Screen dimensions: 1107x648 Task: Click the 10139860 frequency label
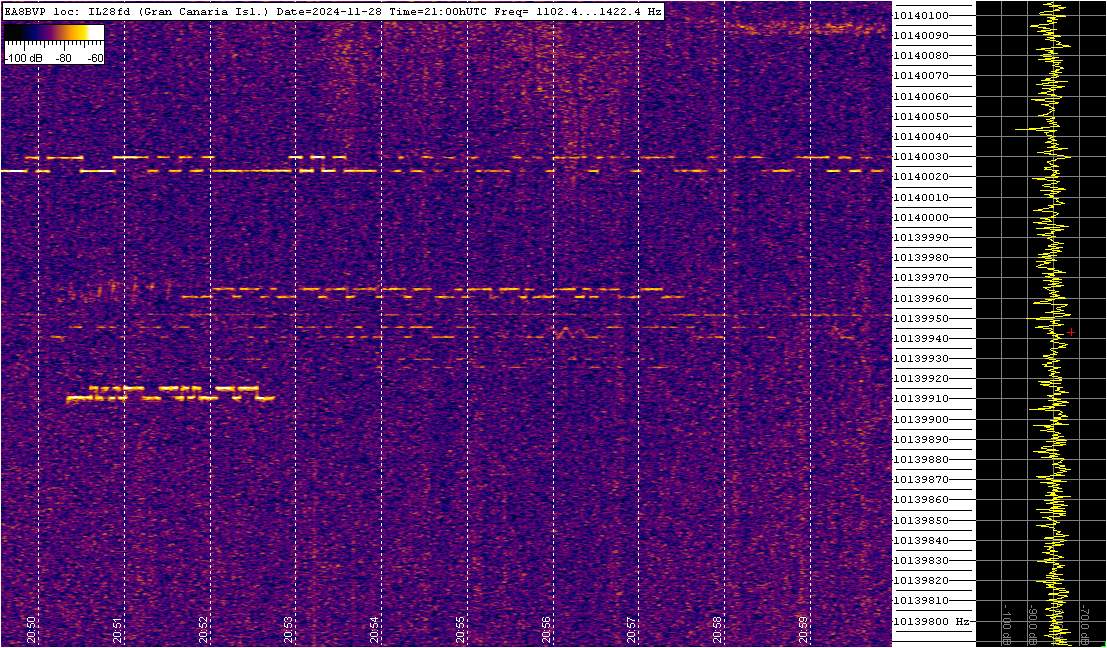(x=921, y=500)
